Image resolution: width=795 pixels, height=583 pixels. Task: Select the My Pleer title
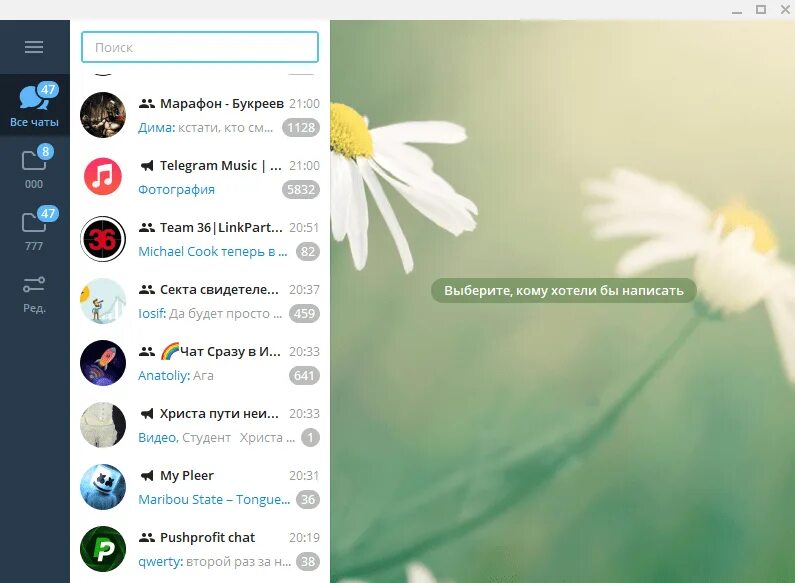(x=187, y=476)
